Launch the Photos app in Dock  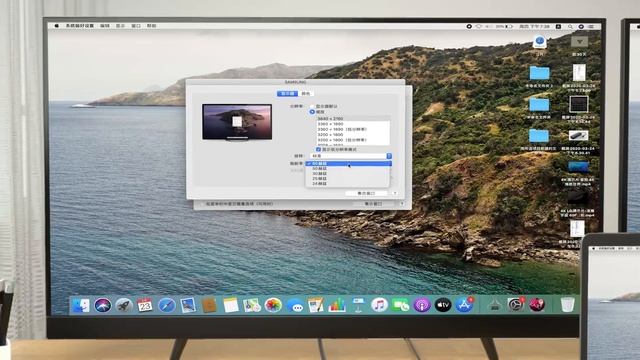[273, 305]
